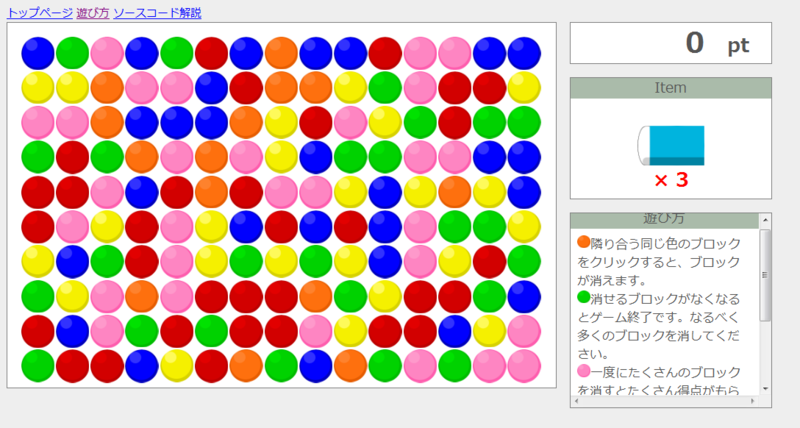Click the first yellow ball in third row
The image size is (800, 428).
281,122
